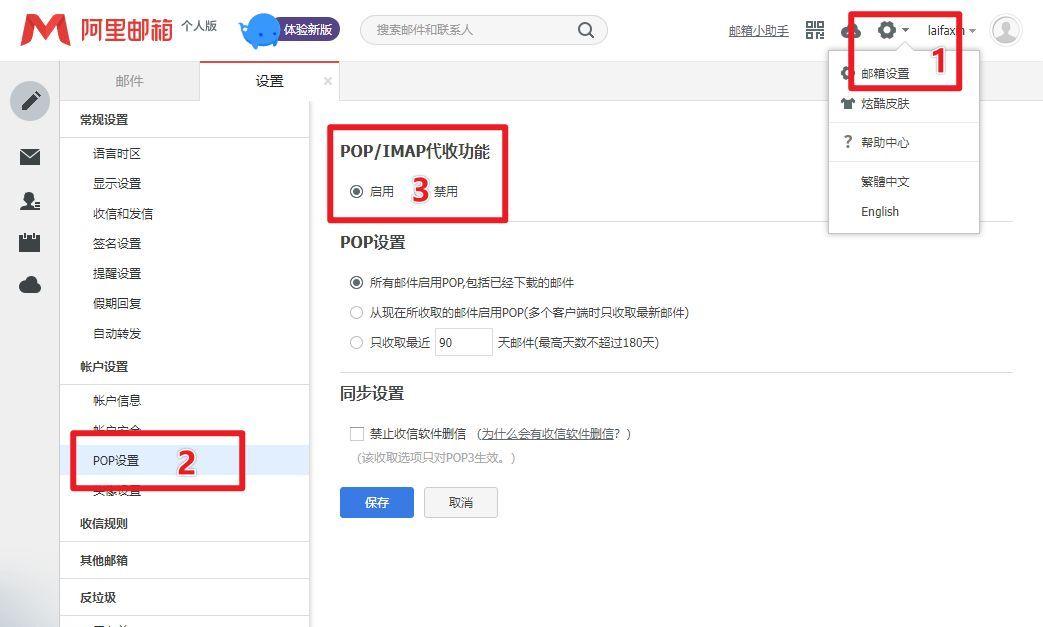1043x627 pixels.
Task: Enable the POP/IMAP 启用 radio button
Action: 358,191
